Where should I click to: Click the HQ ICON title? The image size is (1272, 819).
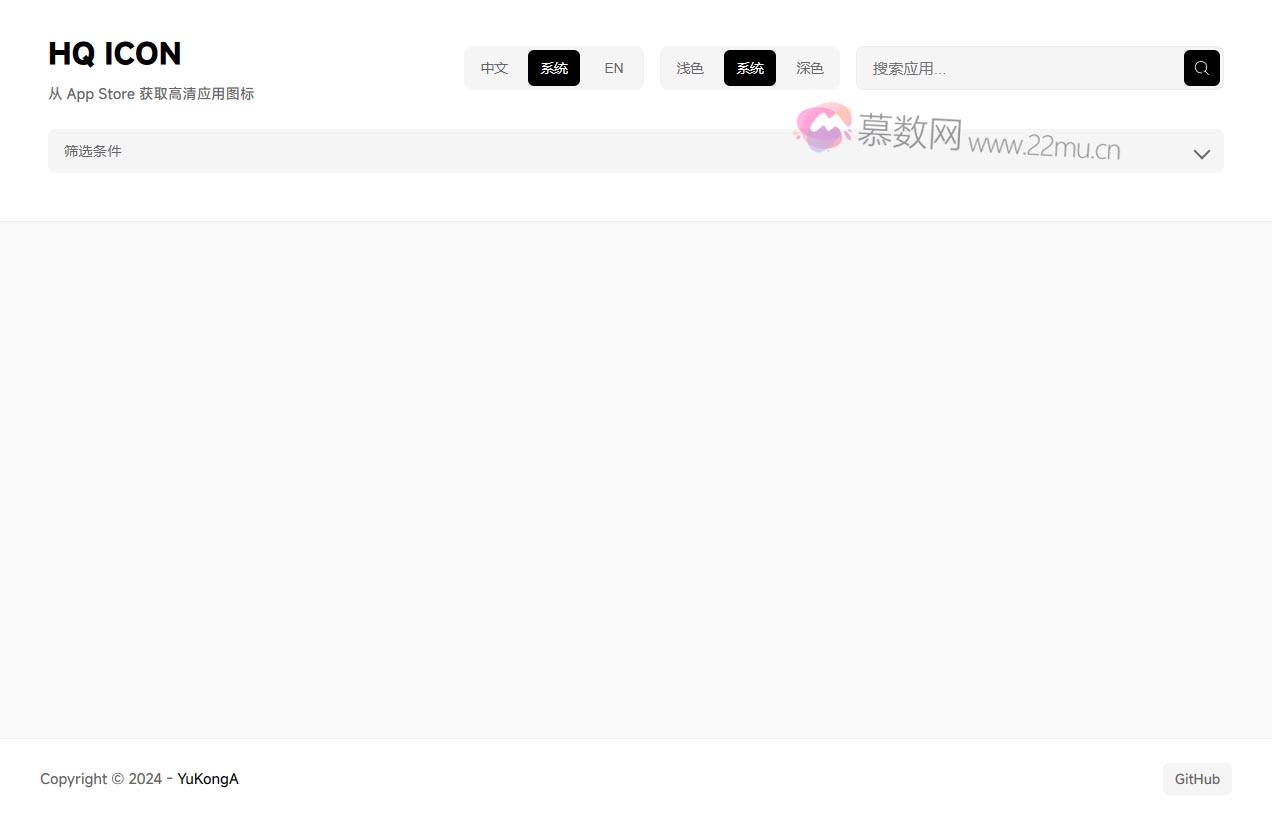[115, 53]
